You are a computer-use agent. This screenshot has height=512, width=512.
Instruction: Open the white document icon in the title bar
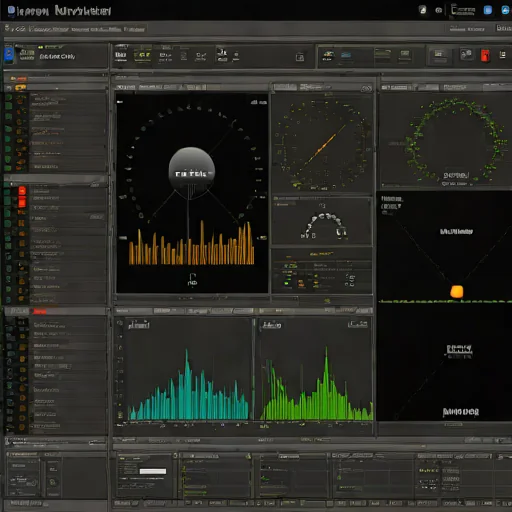coord(422,10)
